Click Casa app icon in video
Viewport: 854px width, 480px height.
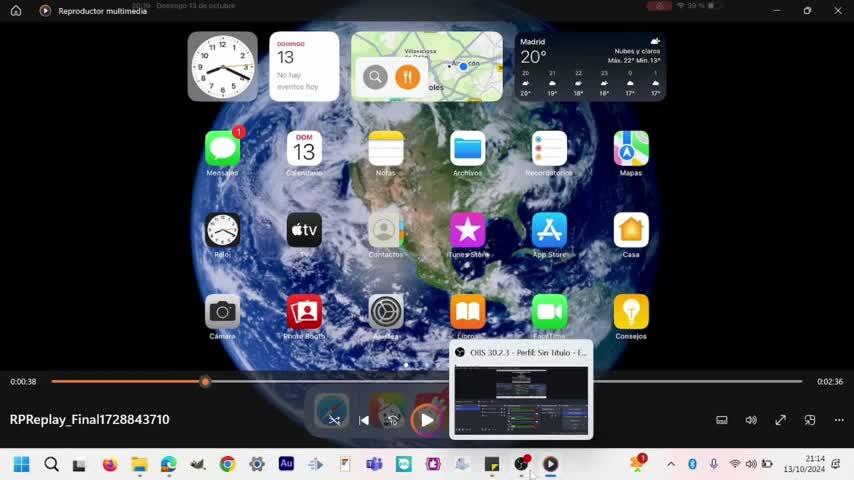click(631, 230)
